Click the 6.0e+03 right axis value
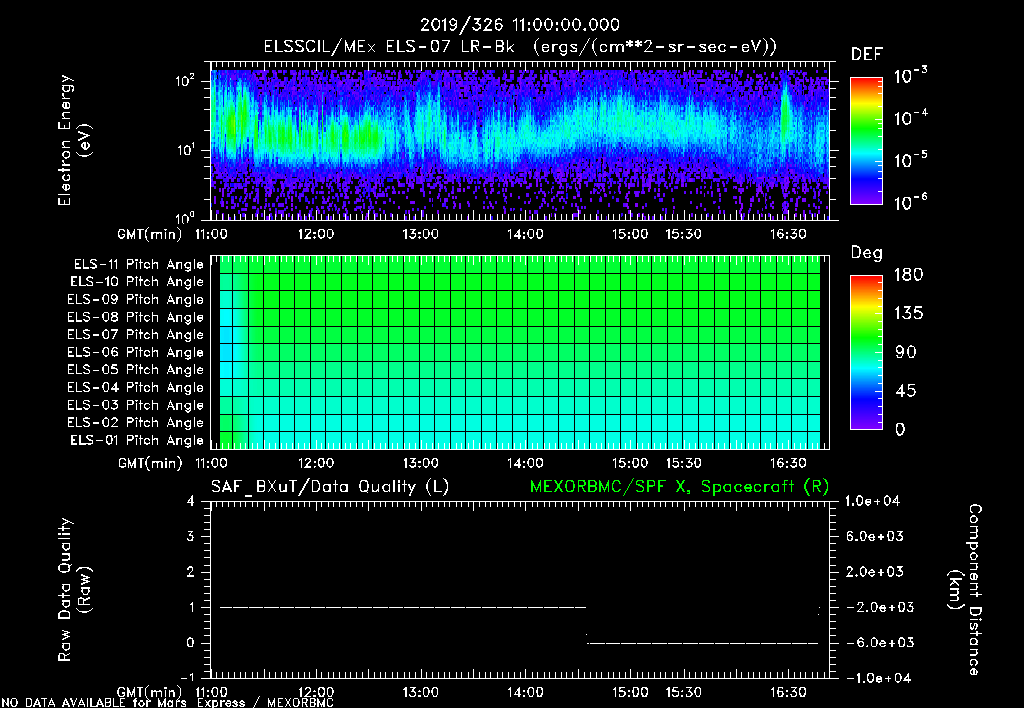 (x=875, y=536)
